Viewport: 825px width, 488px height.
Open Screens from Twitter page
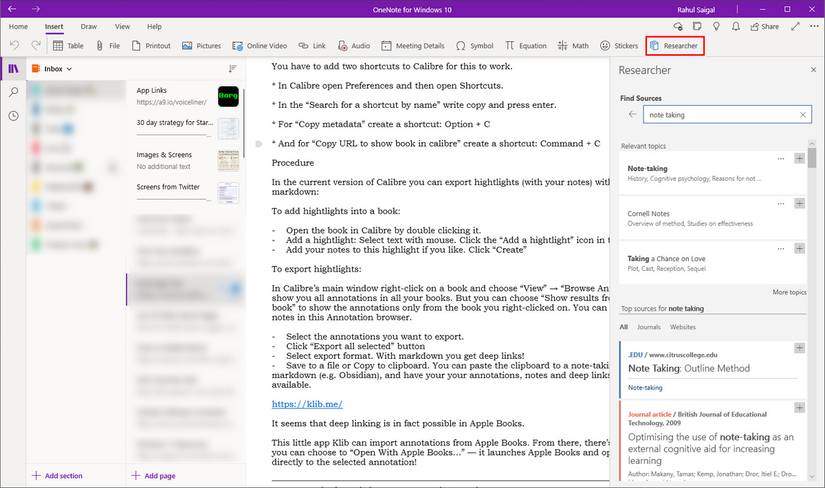click(x=186, y=192)
